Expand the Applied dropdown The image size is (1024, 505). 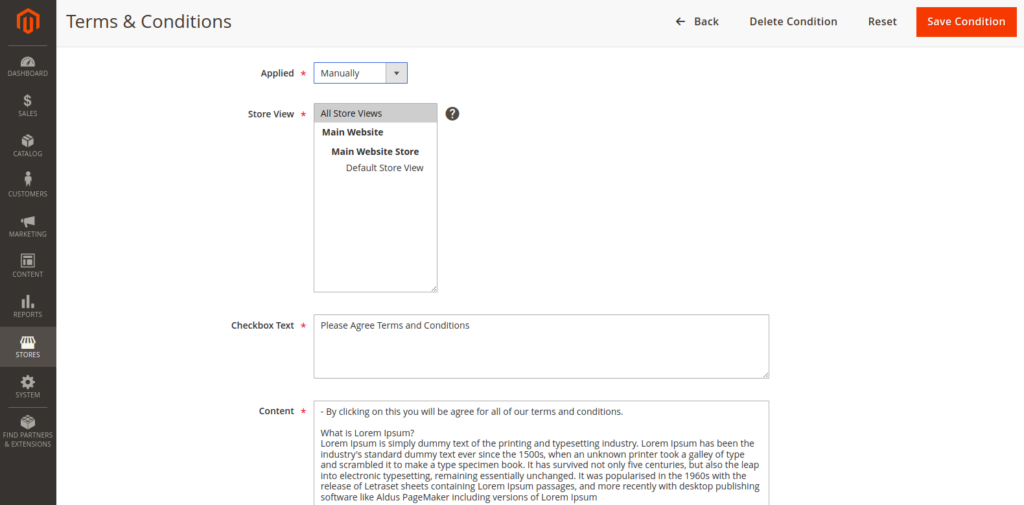coord(360,73)
